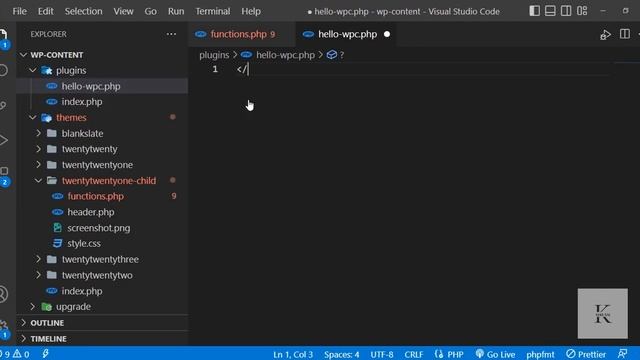Open the View menu
Image resolution: width=640 pixels, height=360 pixels.
pos(123,11)
